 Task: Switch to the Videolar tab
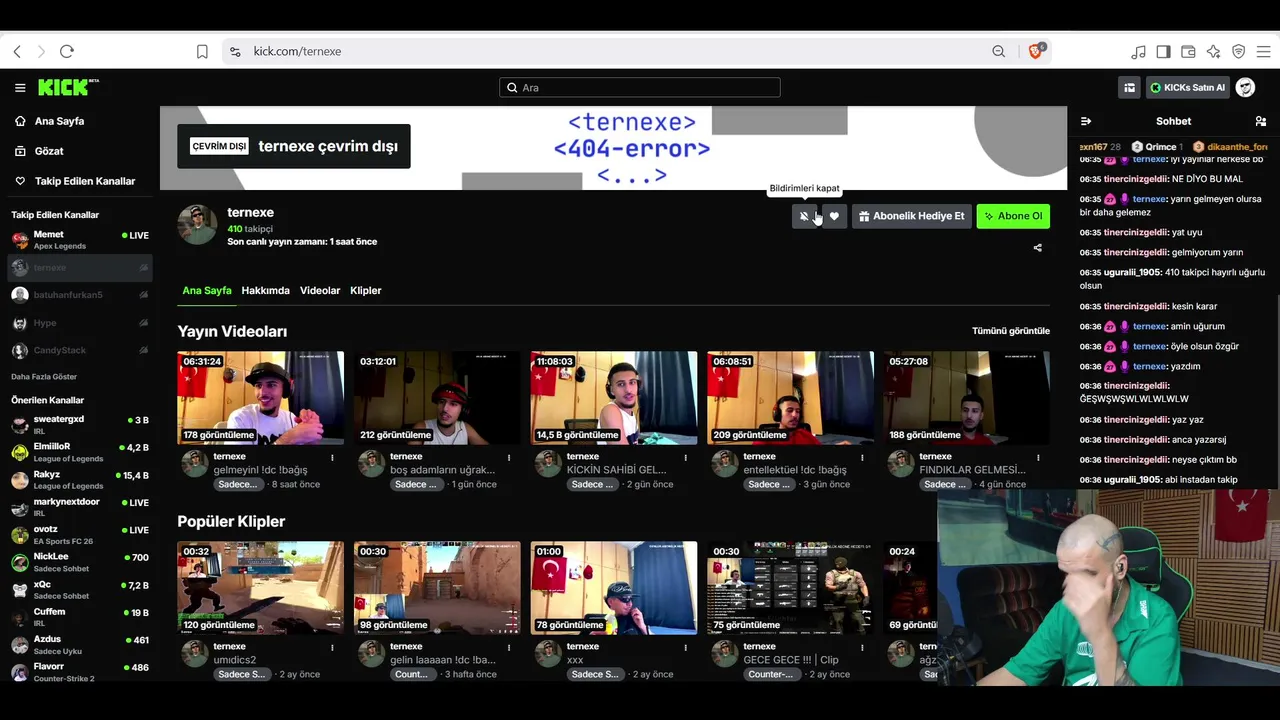coord(320,291)
